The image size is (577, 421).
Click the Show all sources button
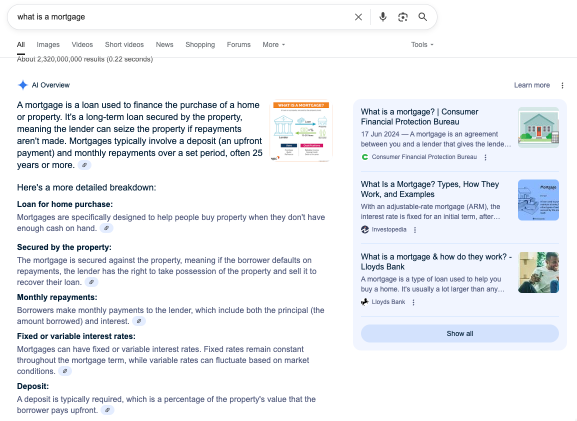point(460,333)
